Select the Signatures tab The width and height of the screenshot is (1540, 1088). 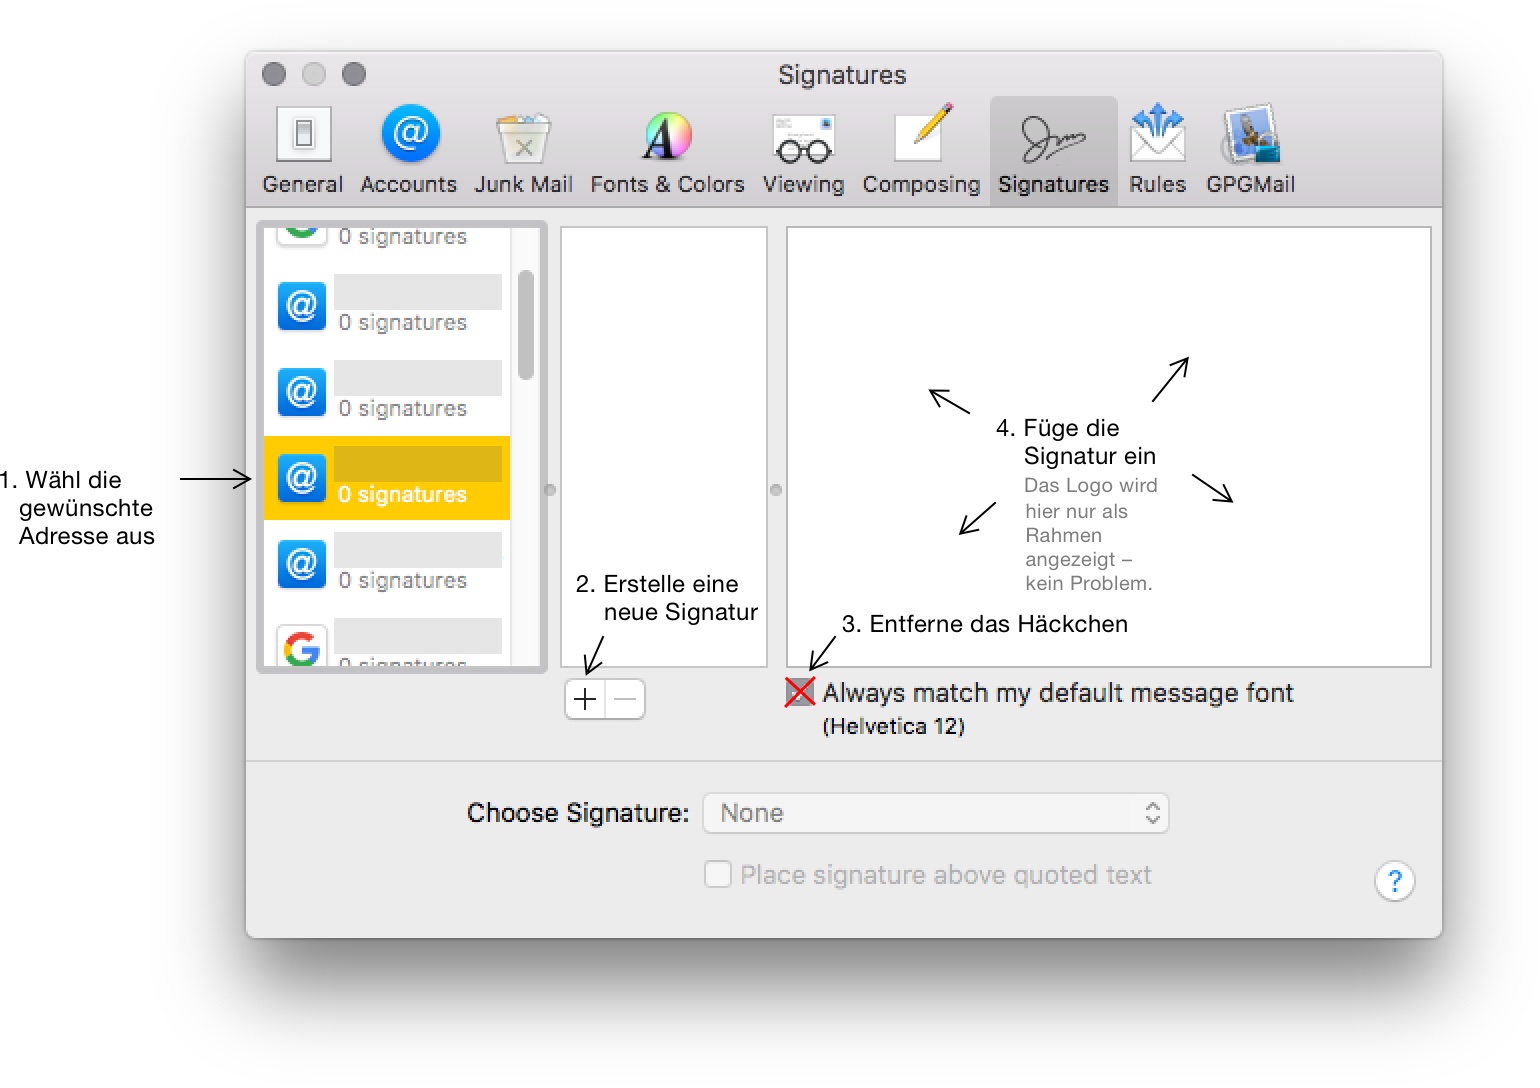(x=1053, y=150)
